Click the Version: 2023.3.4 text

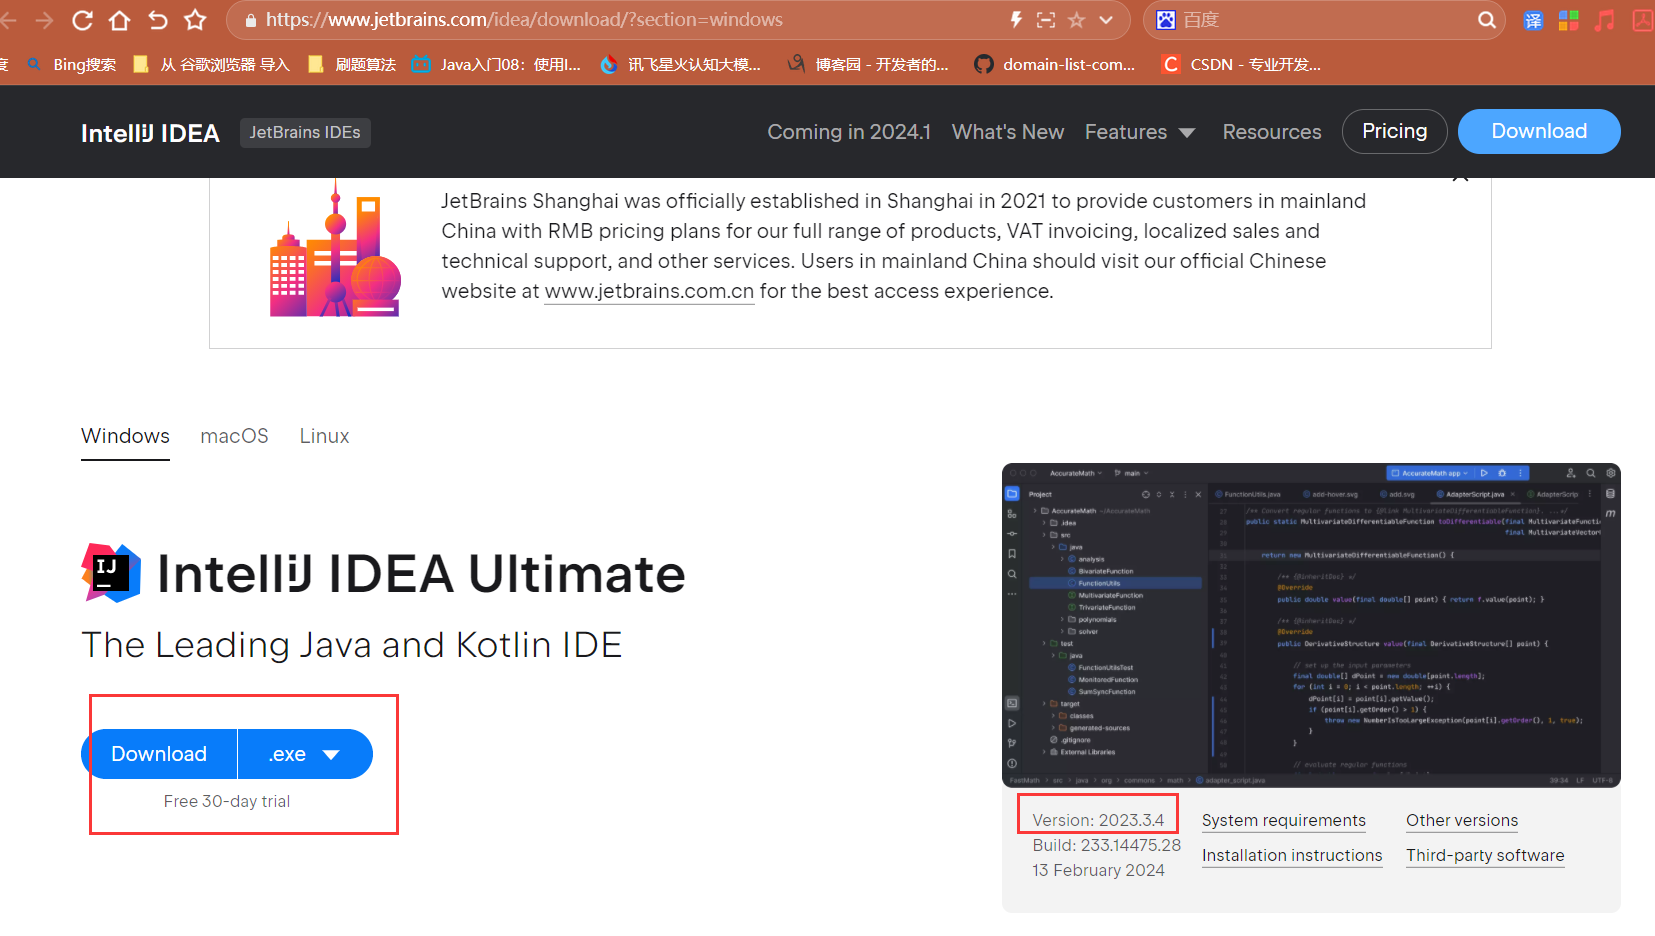click(x=1098, y=820)
